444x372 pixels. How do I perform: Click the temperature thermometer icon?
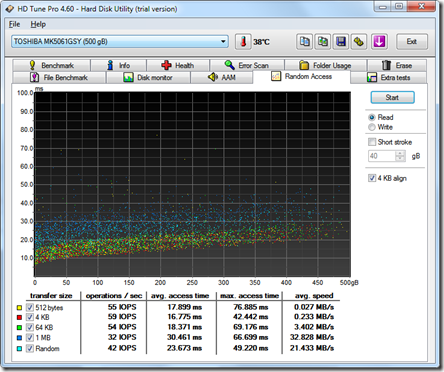pos(243,42)
